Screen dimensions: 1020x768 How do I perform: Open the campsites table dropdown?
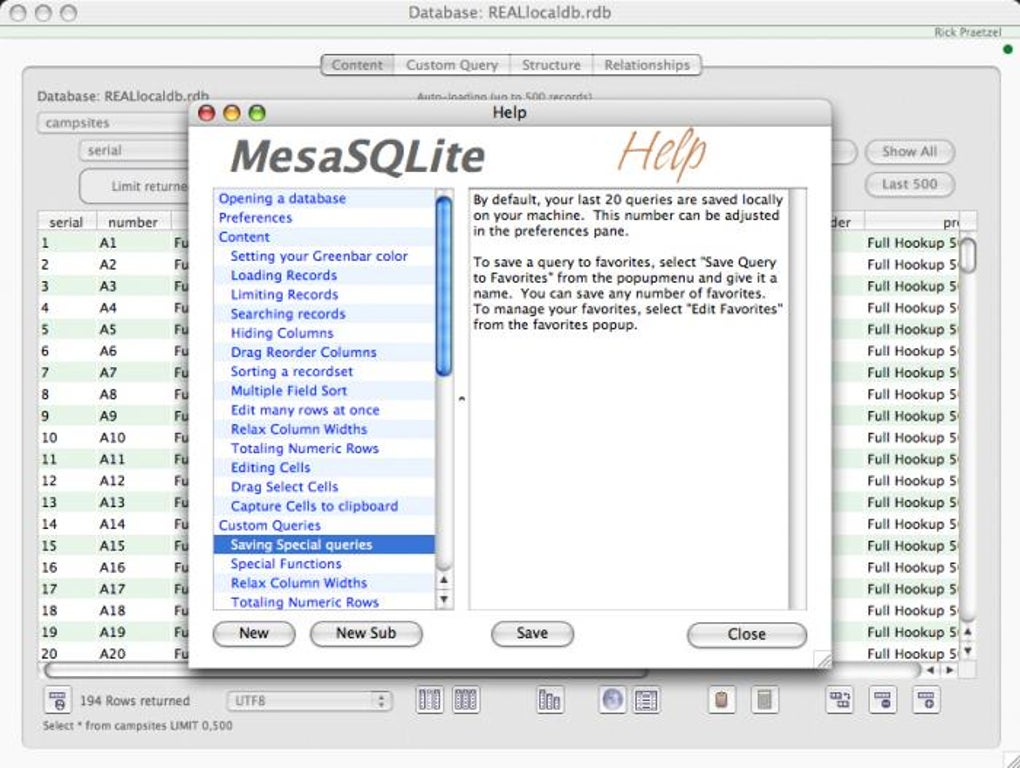coord(114,123)
